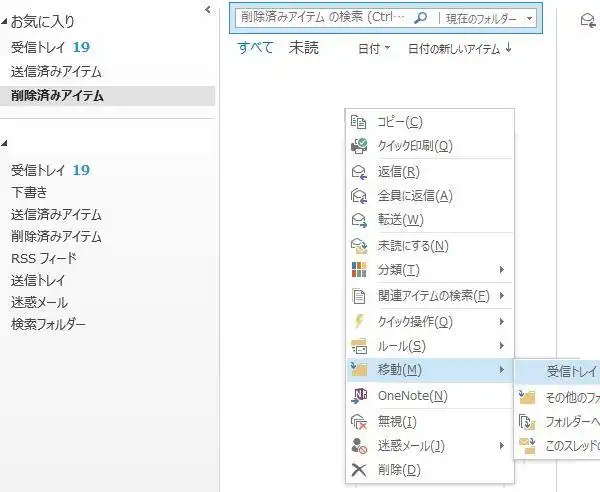Image resolution: width=600 pixels, height=492 pixels.
Task: Open 送信済みアイテム in mailbox folder list
Action: pyautogui.click(x=56, y=214)
